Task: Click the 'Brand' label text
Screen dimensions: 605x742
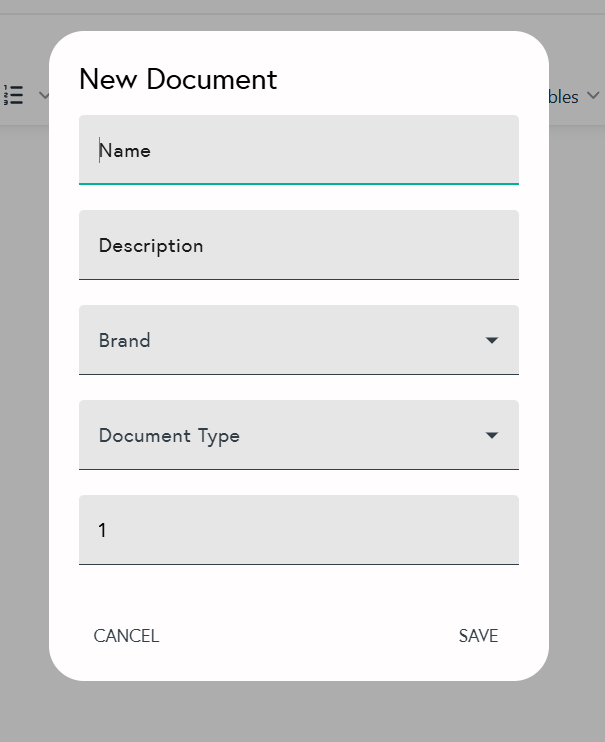Action: pos(125,341)
